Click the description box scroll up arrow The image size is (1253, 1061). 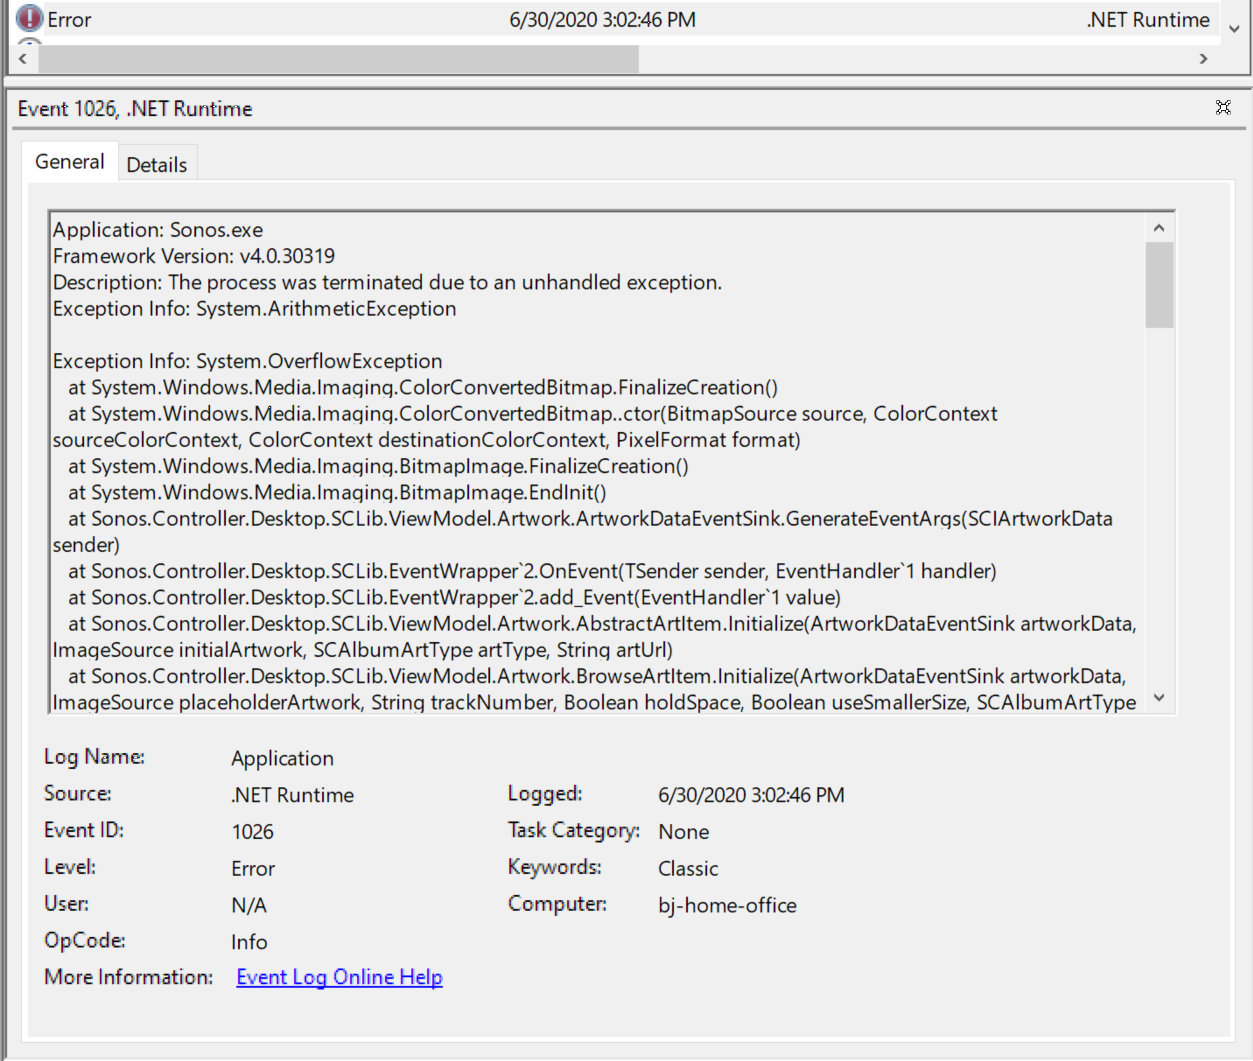point(1159,228)
